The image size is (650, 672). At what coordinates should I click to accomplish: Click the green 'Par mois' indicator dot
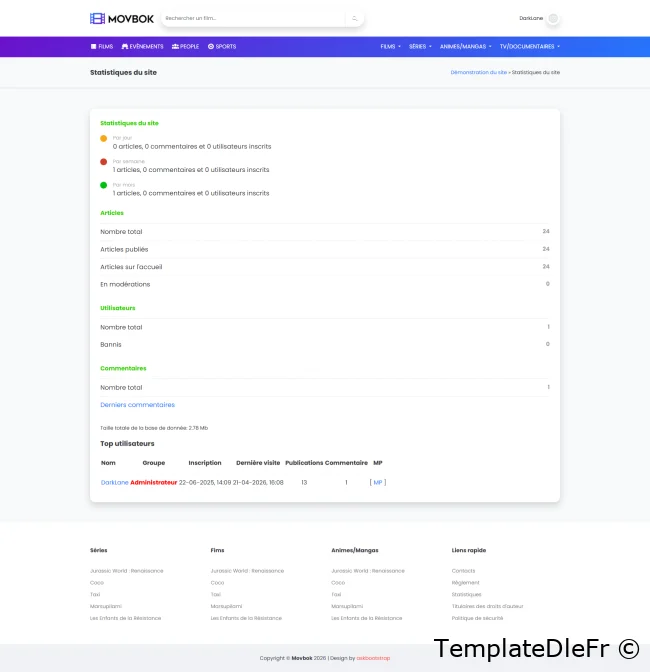(103, 185)
